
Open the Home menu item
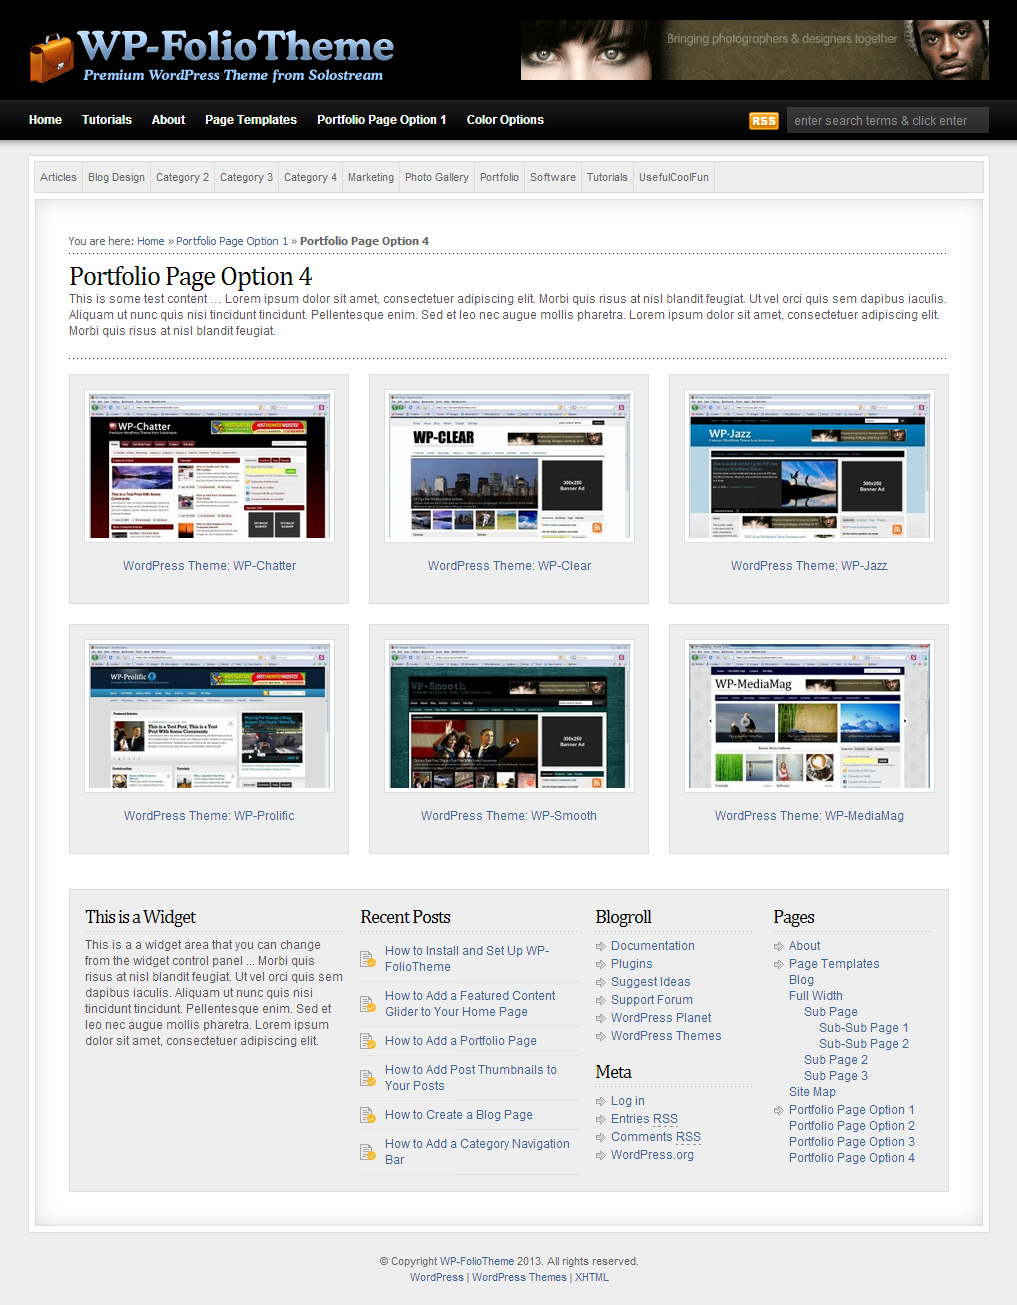[x=45, y=120]
